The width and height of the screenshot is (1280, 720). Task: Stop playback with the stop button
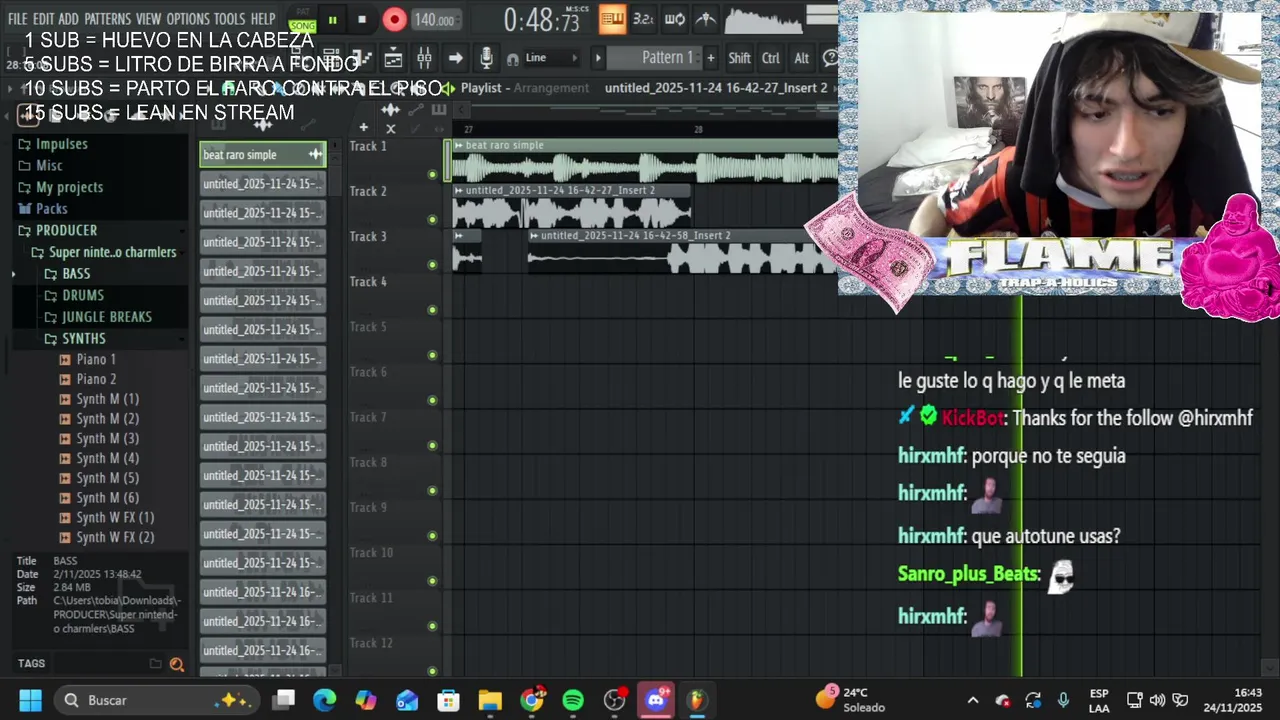tap(362, 19)
